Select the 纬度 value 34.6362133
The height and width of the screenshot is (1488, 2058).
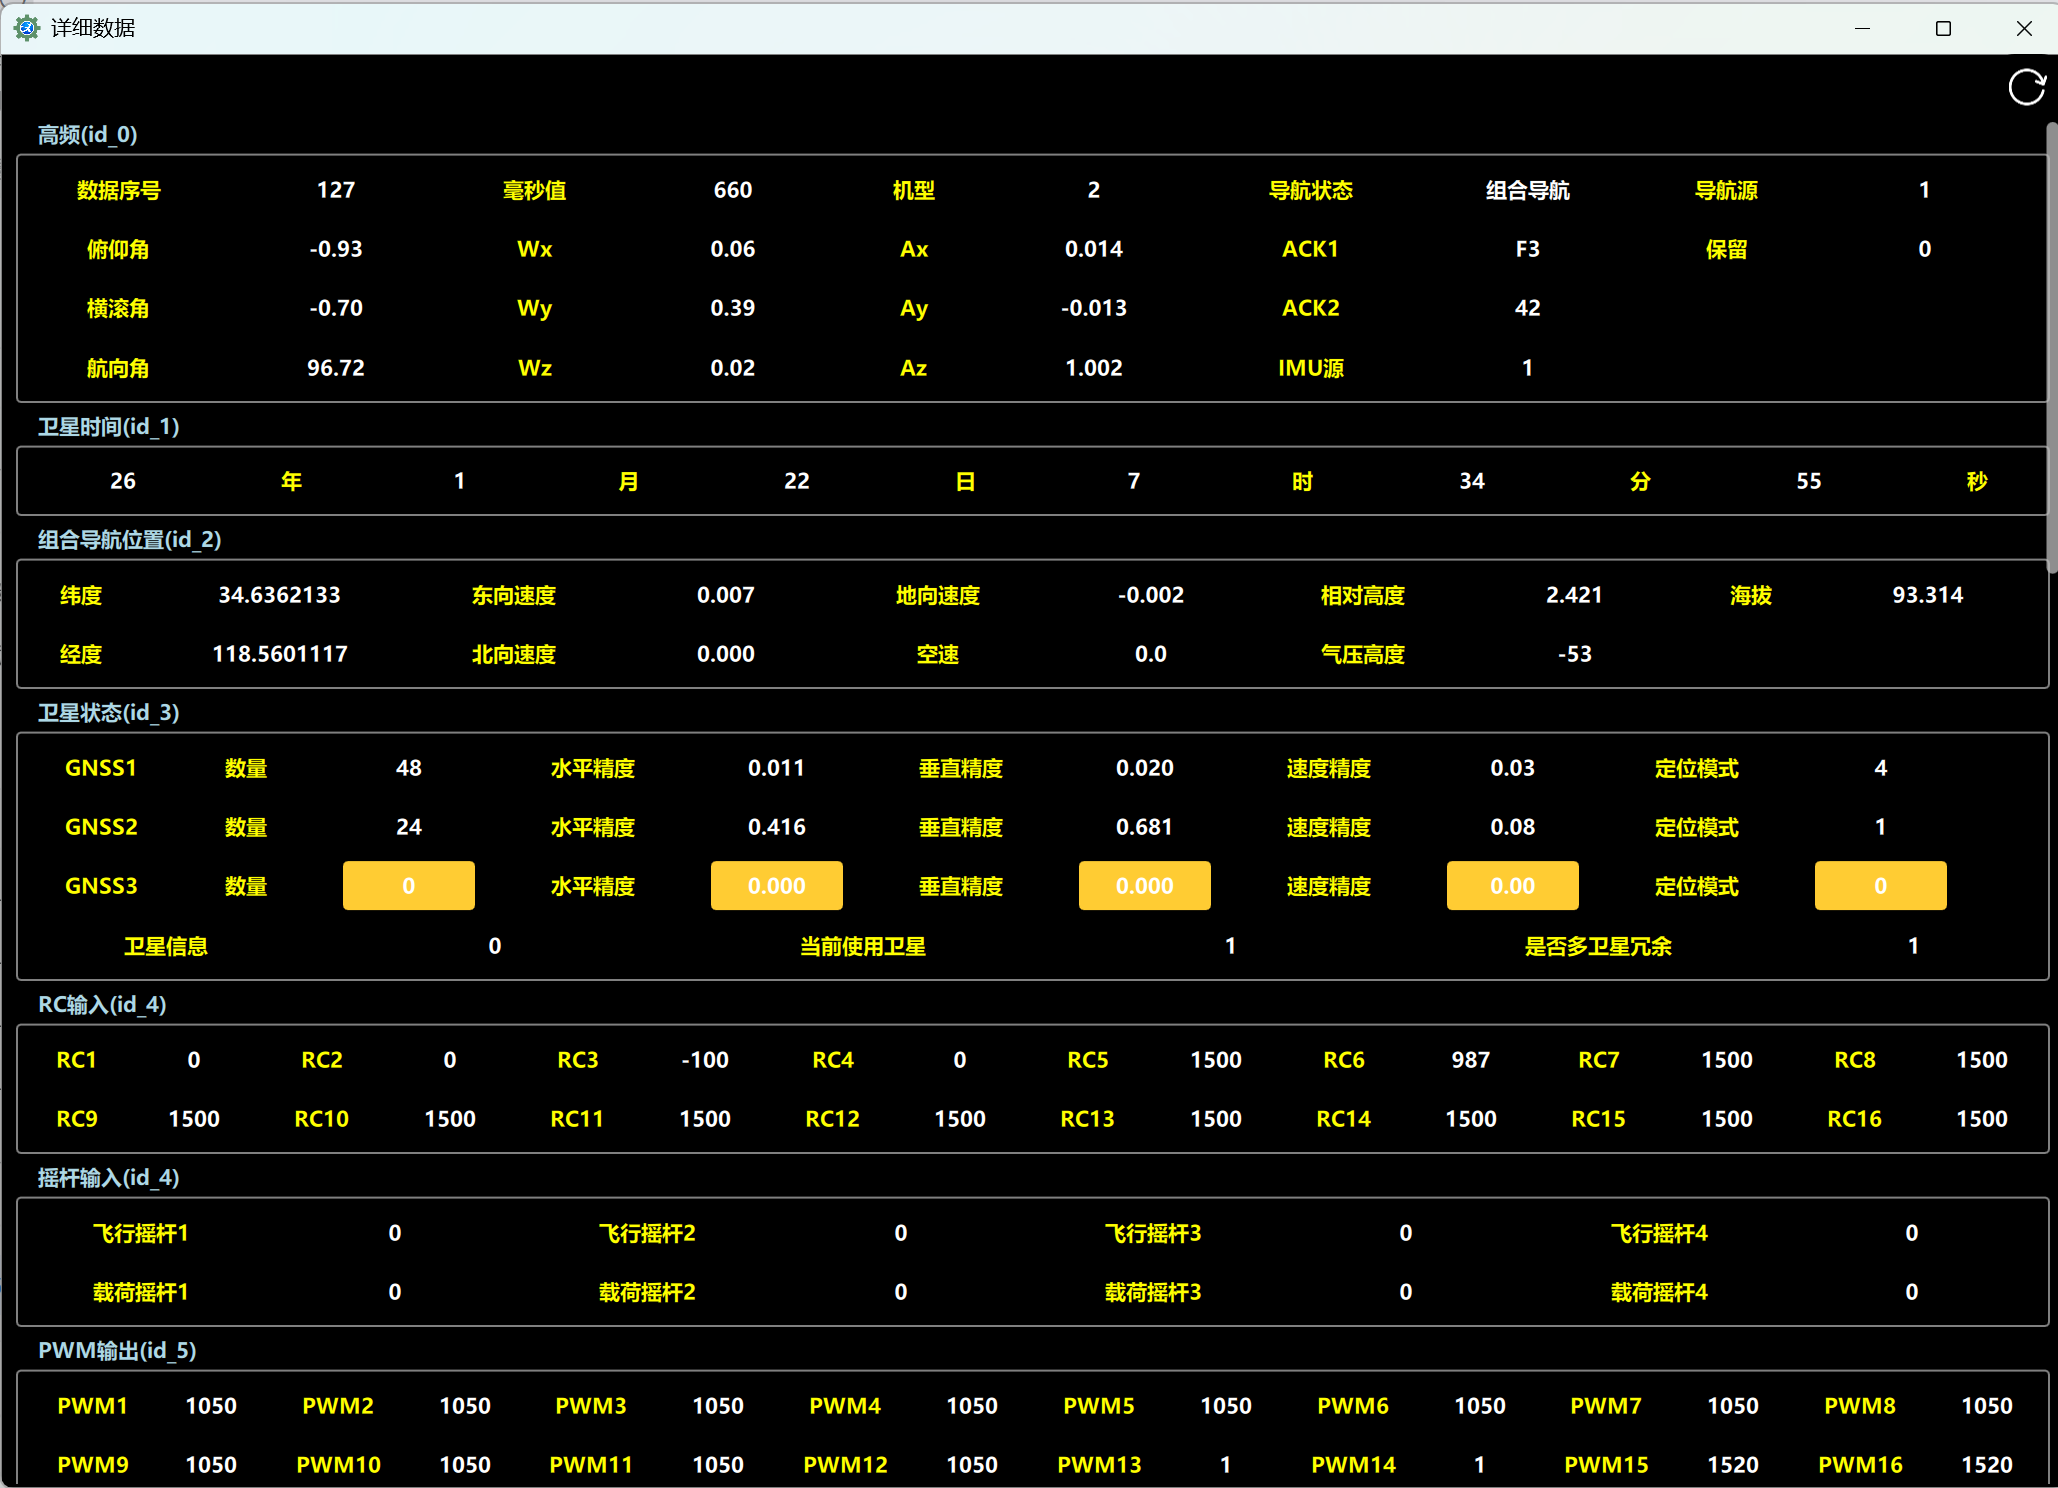(x=280, y=595)
